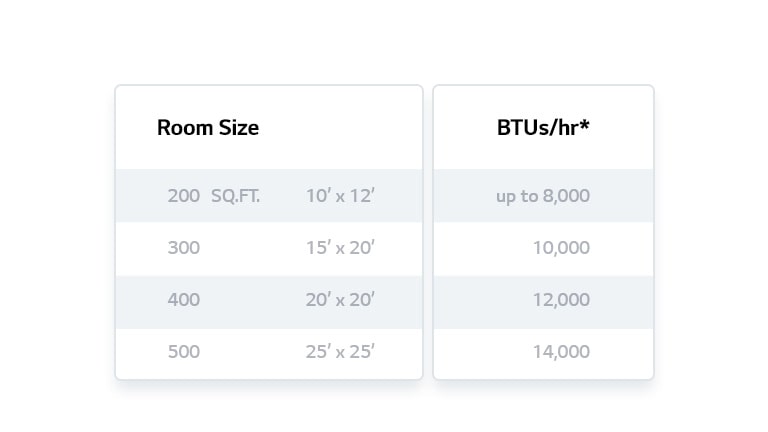Click the 15' x 20' dimensions cell
Image resolution: width=768 pixels, height=432 pixels.
[340, 248]
